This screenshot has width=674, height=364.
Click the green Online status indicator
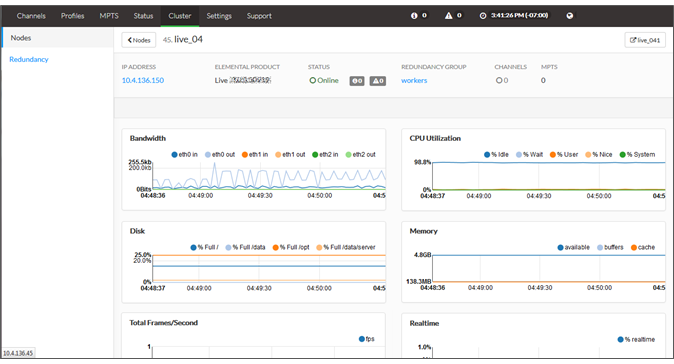324,80
